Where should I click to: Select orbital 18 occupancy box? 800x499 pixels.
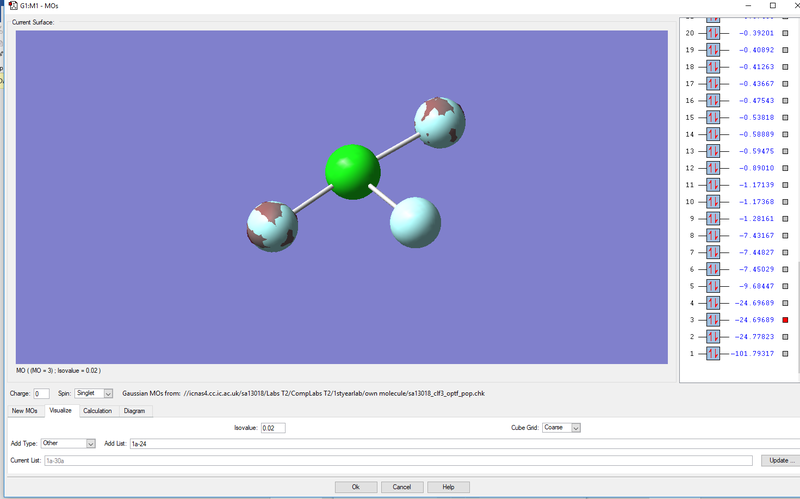coord(713,67)
